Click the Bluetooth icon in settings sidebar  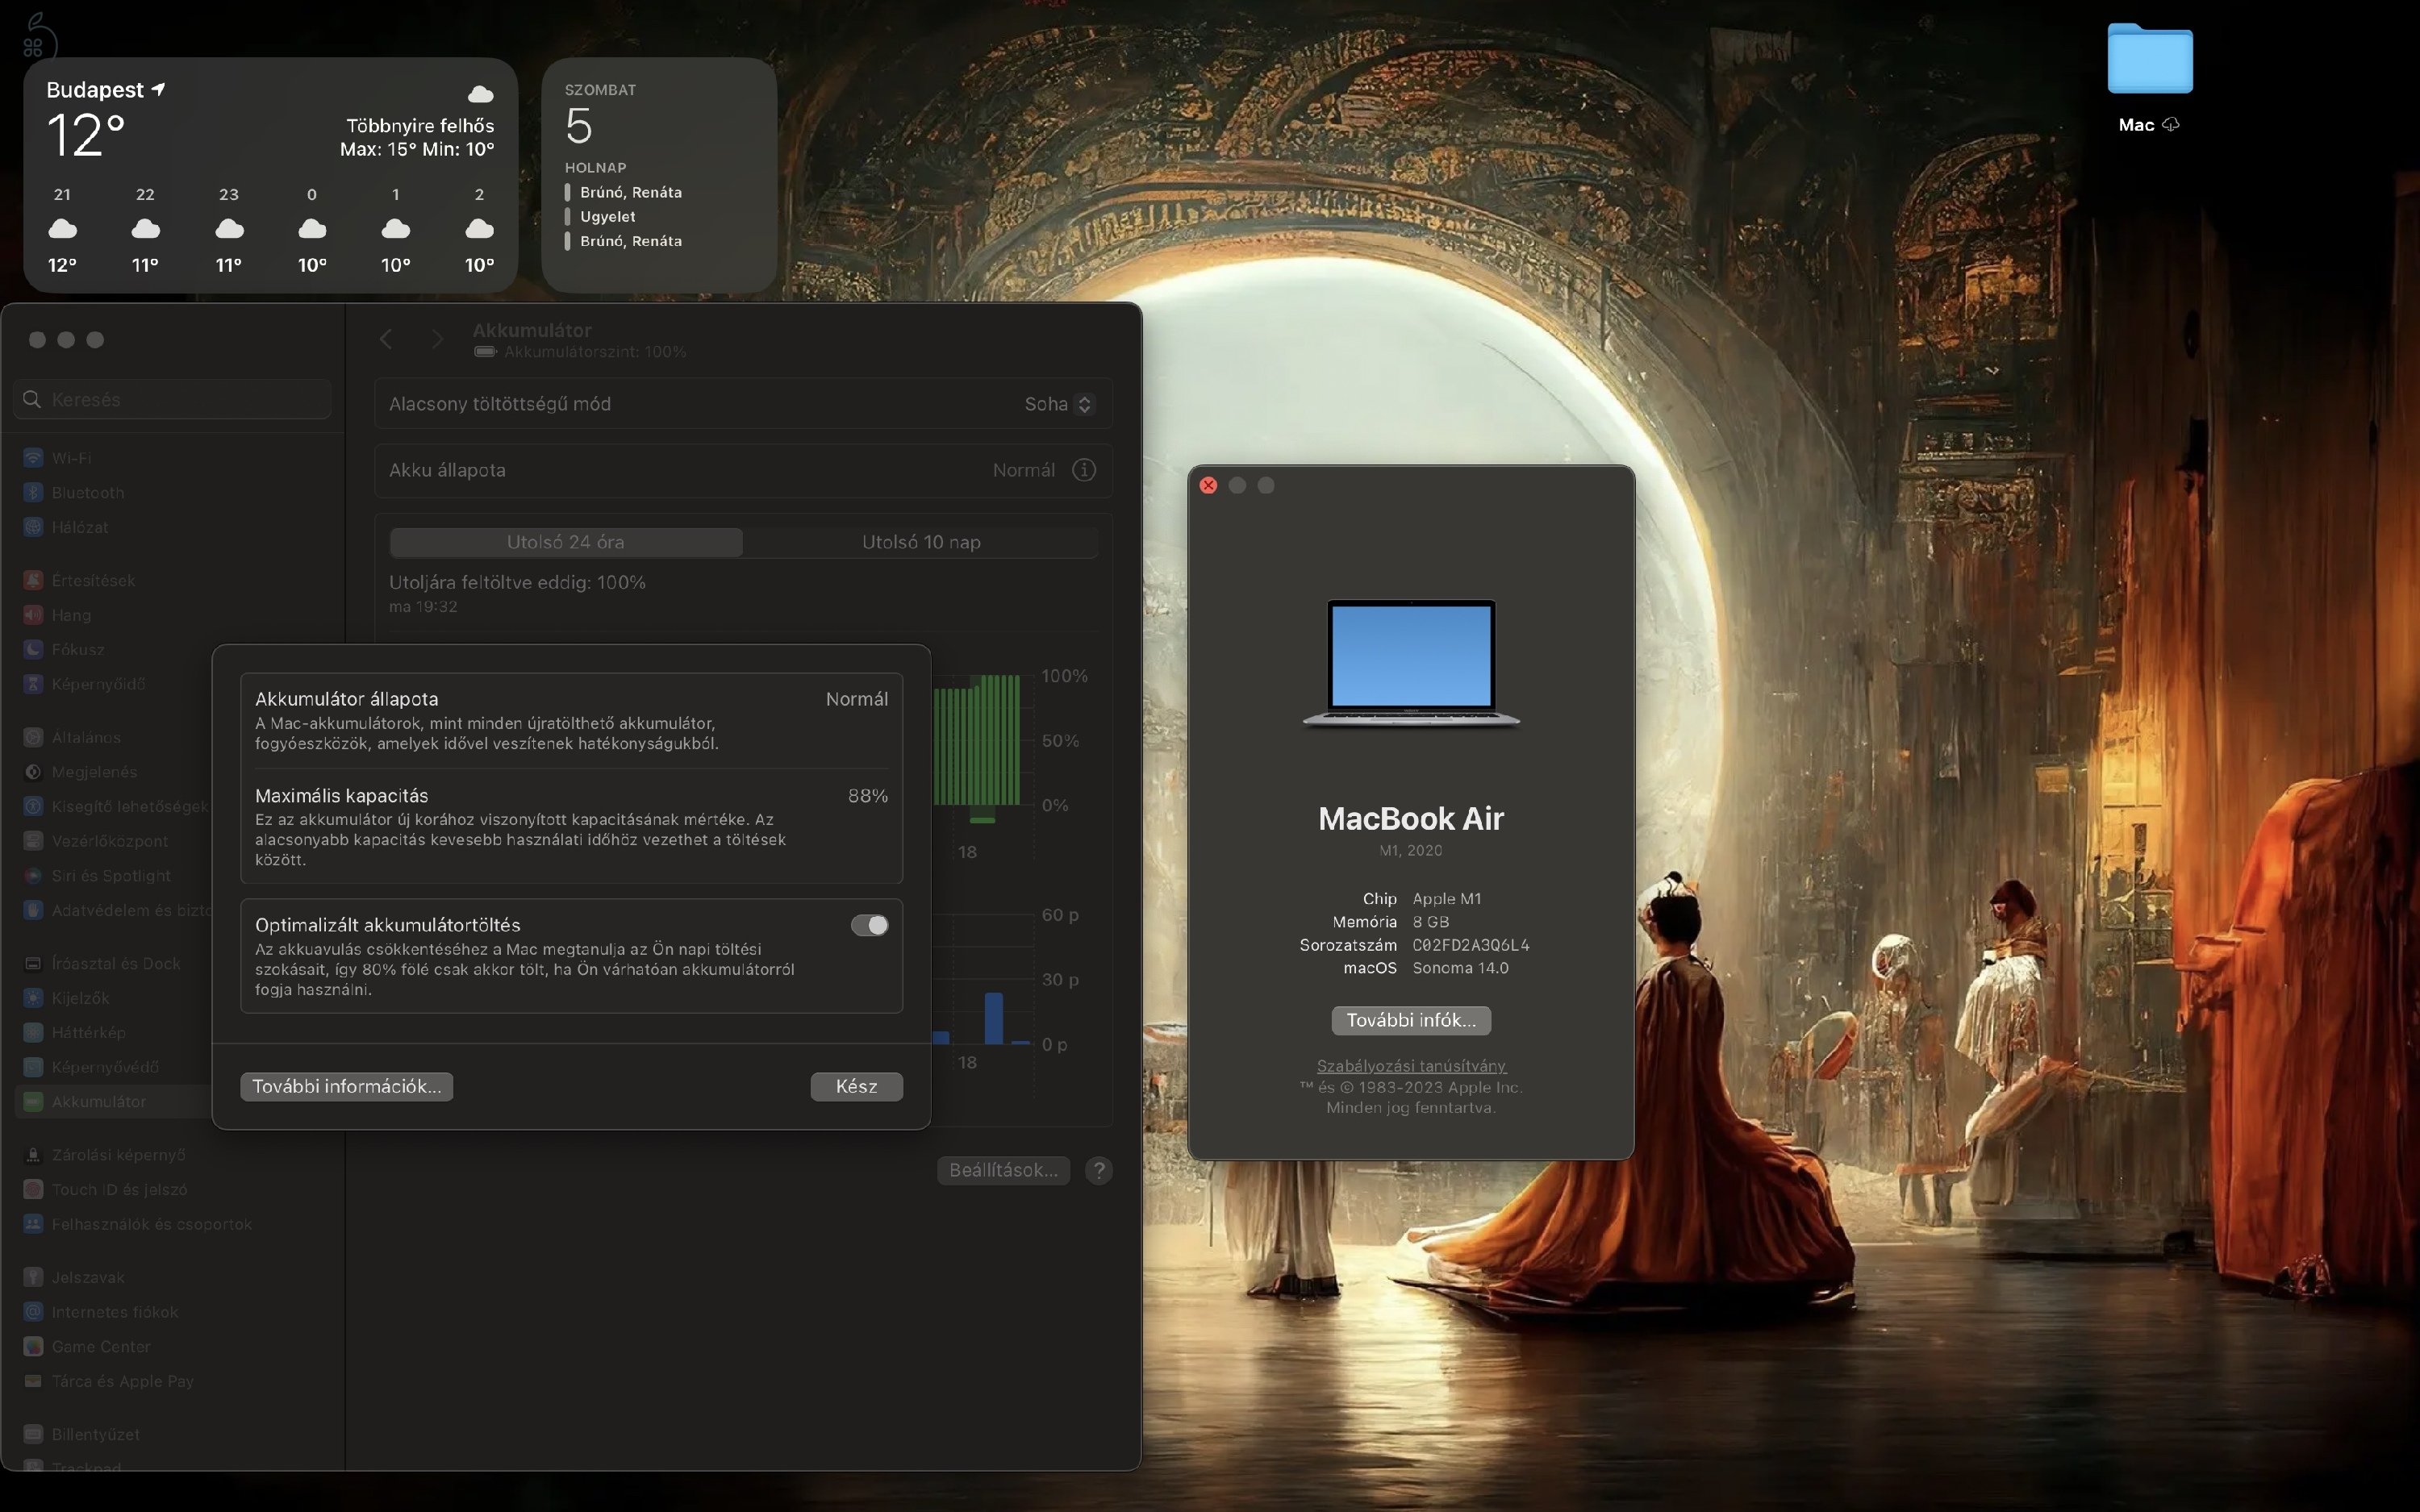pyautogui.click(x=33, y=492)
